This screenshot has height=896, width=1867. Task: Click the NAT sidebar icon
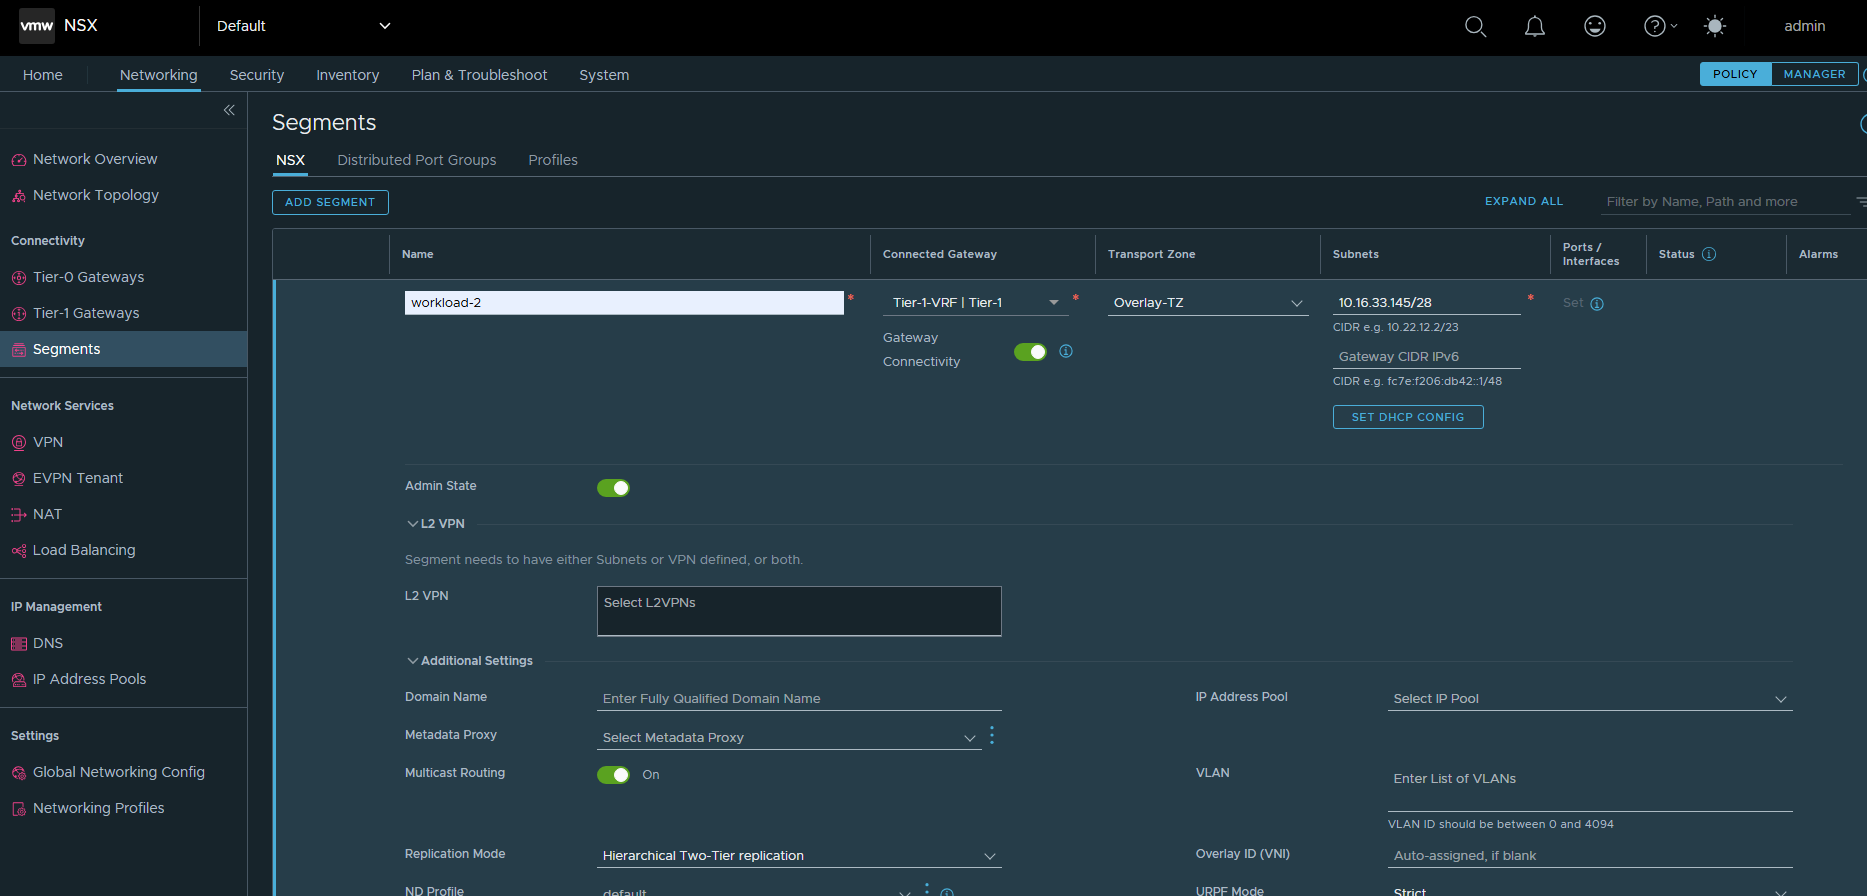(x=18, y=515)
